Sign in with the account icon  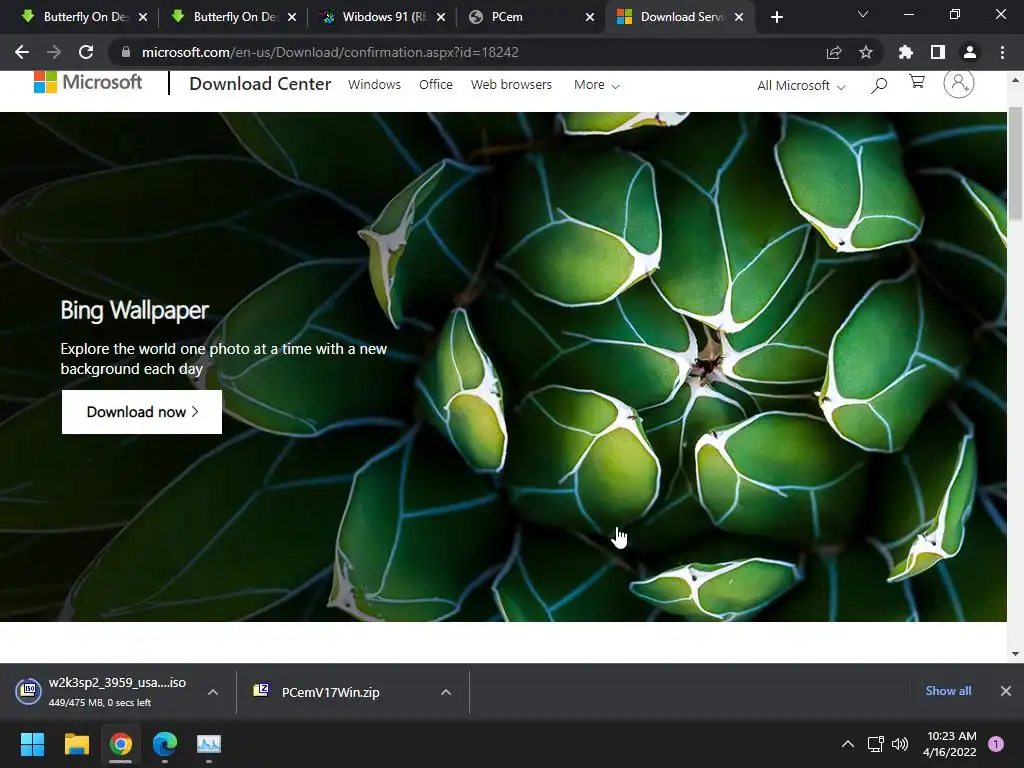[959, 84]
